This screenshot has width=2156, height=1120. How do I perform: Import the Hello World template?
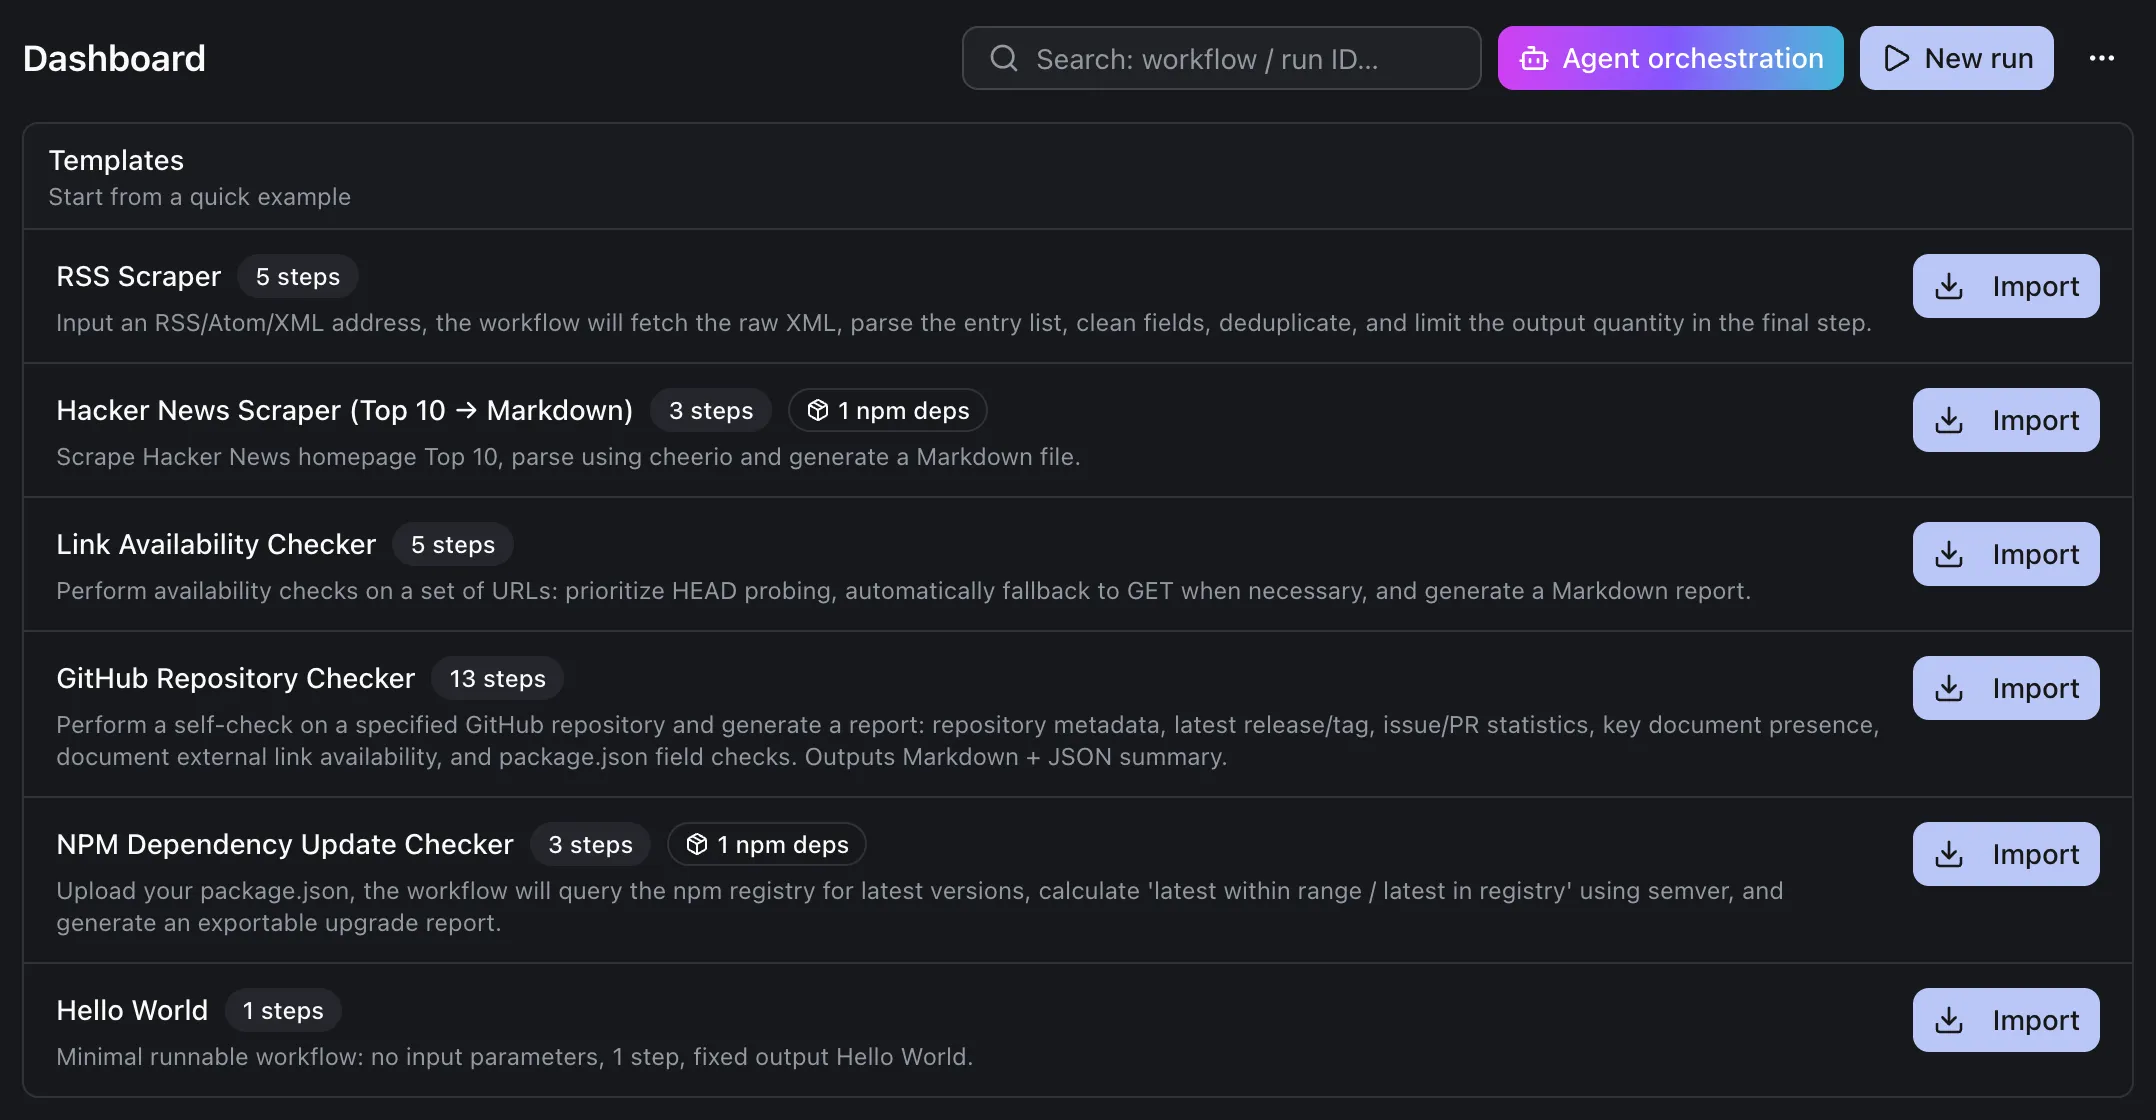(x=2004, y=1020)
